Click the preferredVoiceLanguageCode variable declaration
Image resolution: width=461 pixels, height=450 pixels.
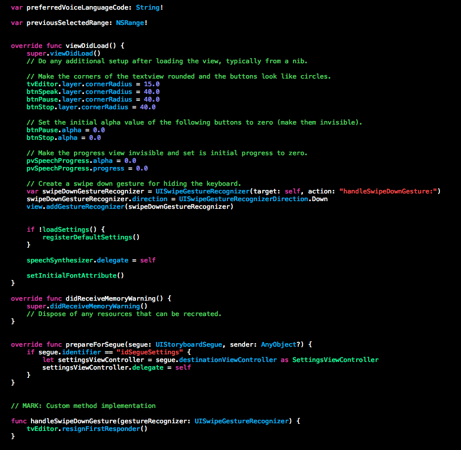click(87, 7)
